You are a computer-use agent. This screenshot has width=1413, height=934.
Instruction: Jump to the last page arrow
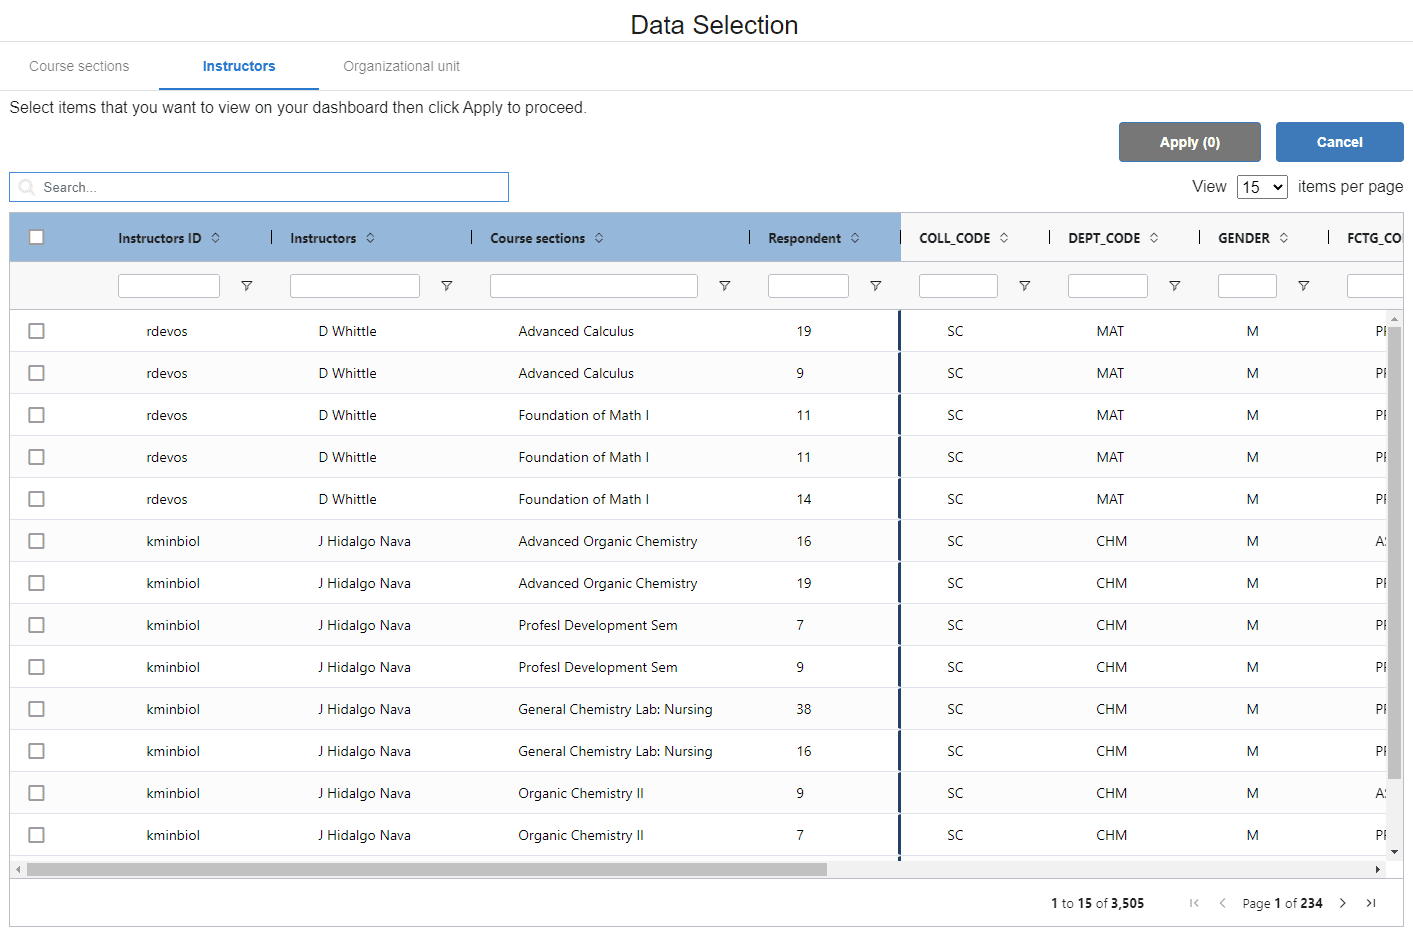1371,903
